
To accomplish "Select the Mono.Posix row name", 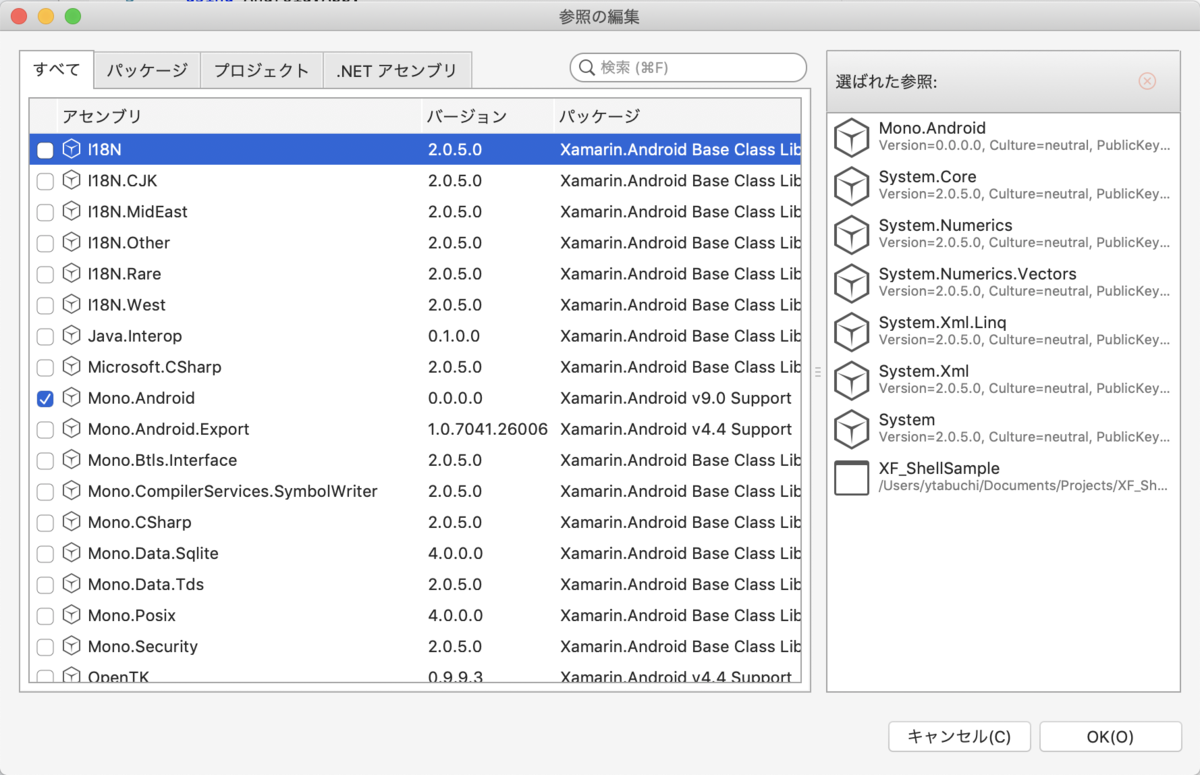I will (x=132, y=615).
